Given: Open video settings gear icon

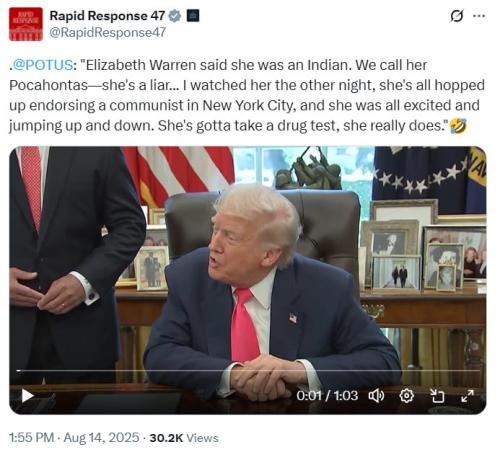Looking at the screenshot, I should click(406, 396).
